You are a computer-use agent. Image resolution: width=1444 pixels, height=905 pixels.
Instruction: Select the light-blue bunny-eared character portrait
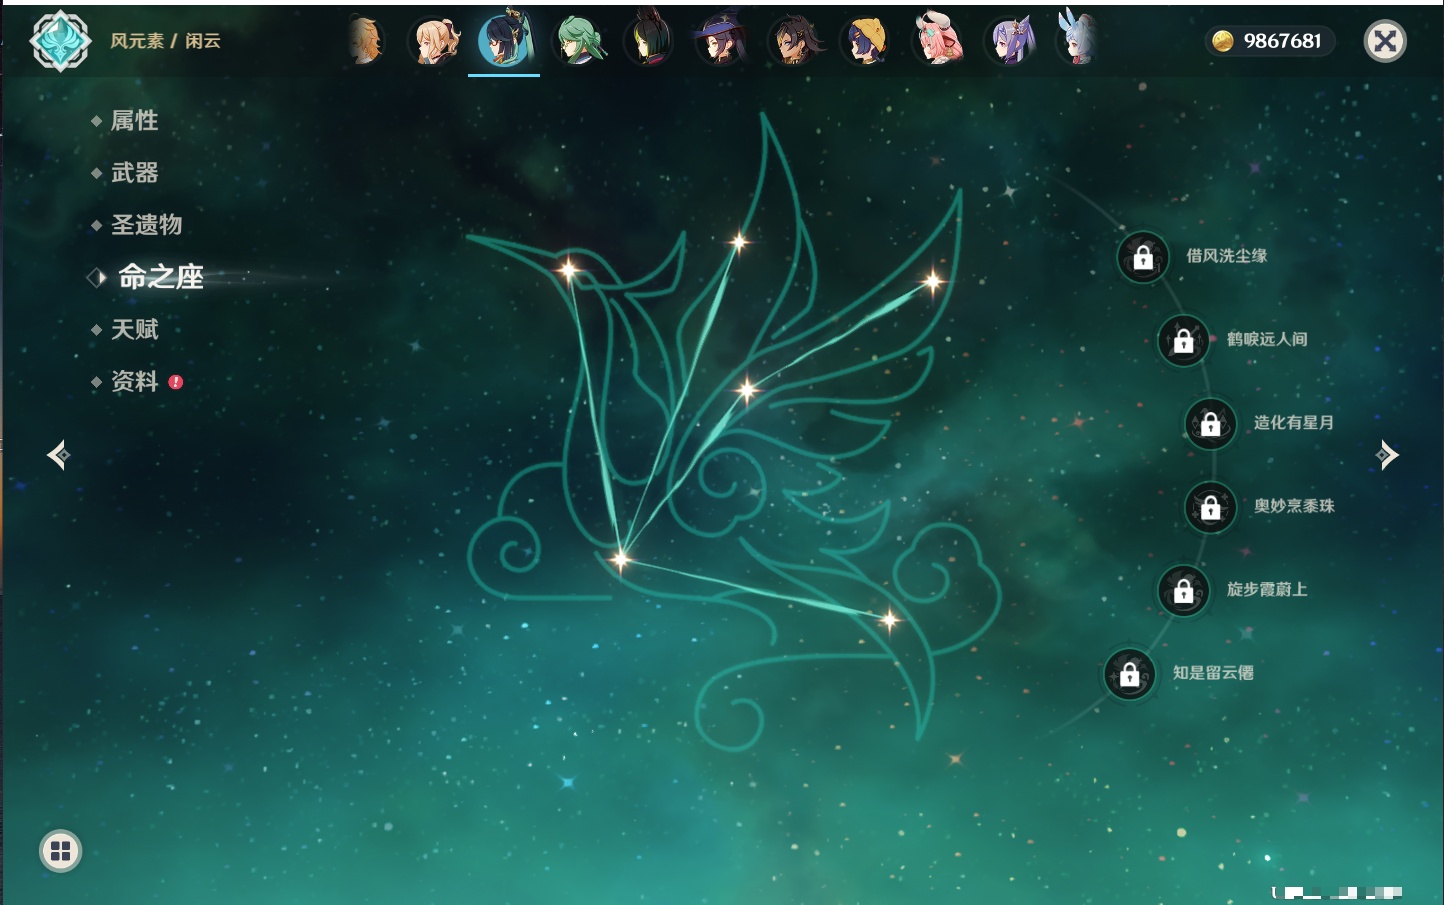coord(1077,39)
